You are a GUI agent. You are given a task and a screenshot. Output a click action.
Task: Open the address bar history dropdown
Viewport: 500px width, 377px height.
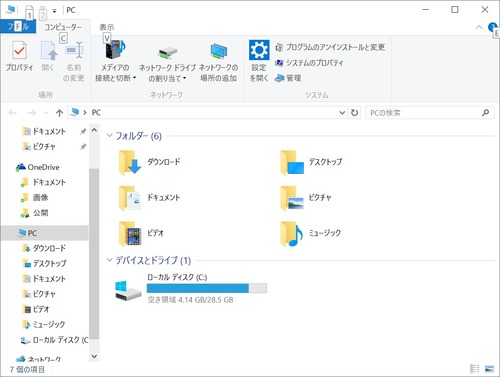[342, 113]
